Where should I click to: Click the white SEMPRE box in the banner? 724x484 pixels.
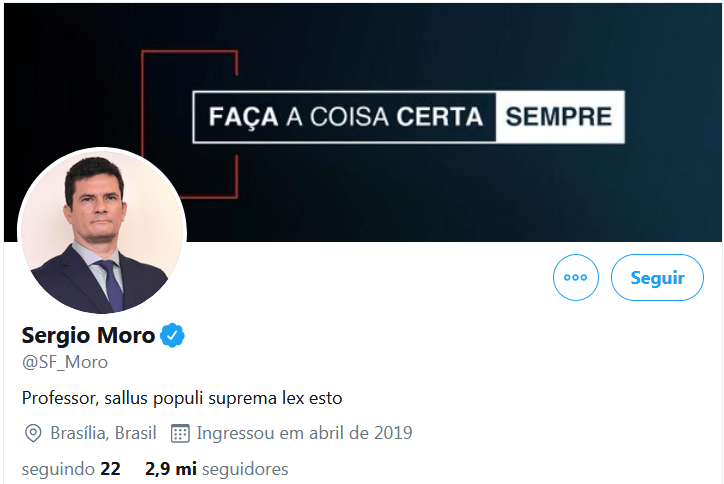(559, 117)
